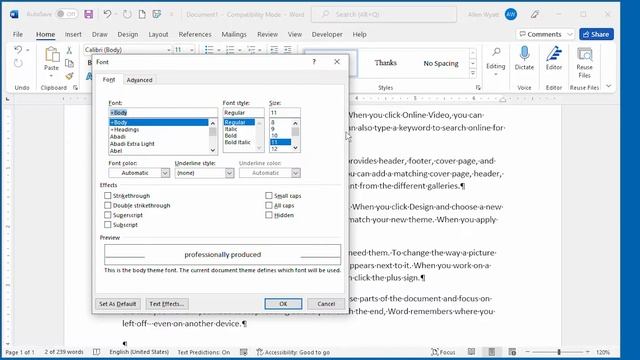Switch to Read Mode view icon
Image resolution: width=640 pixels, height=360 pixels.
[471, 352]
